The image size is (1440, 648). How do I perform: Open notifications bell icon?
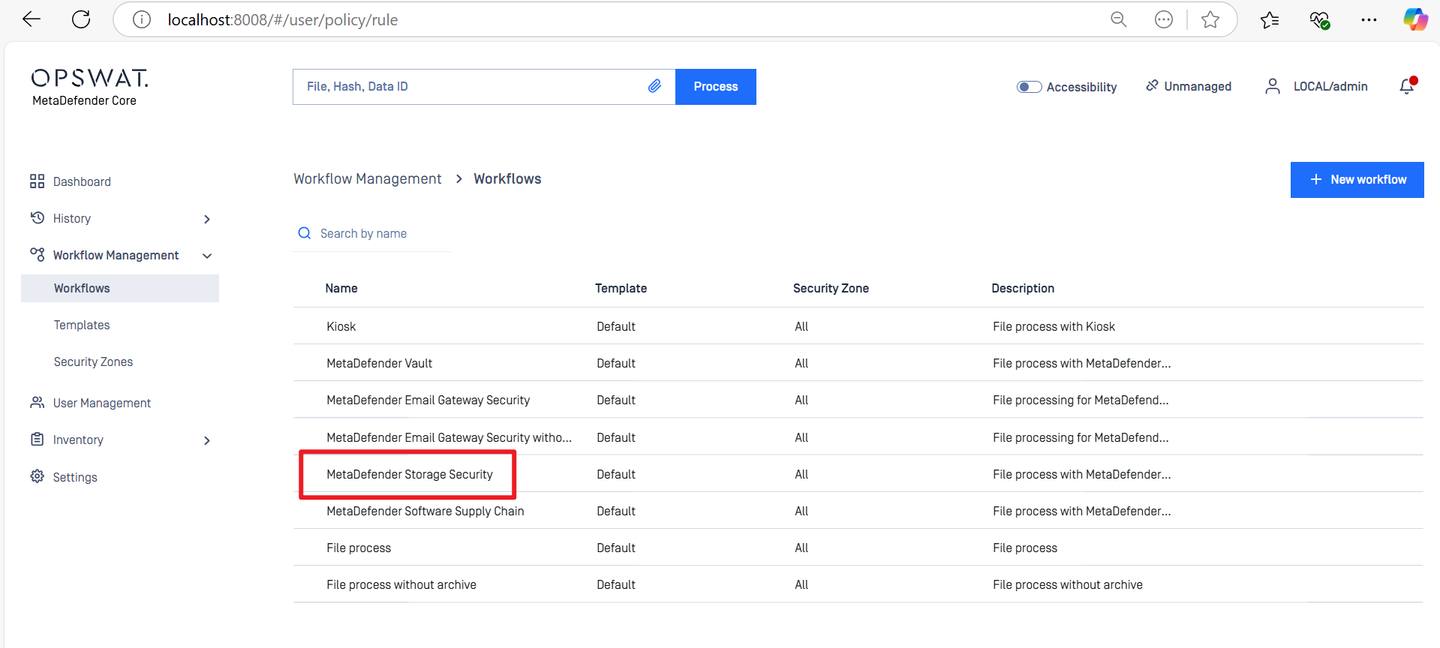(x=1407, y=86)
